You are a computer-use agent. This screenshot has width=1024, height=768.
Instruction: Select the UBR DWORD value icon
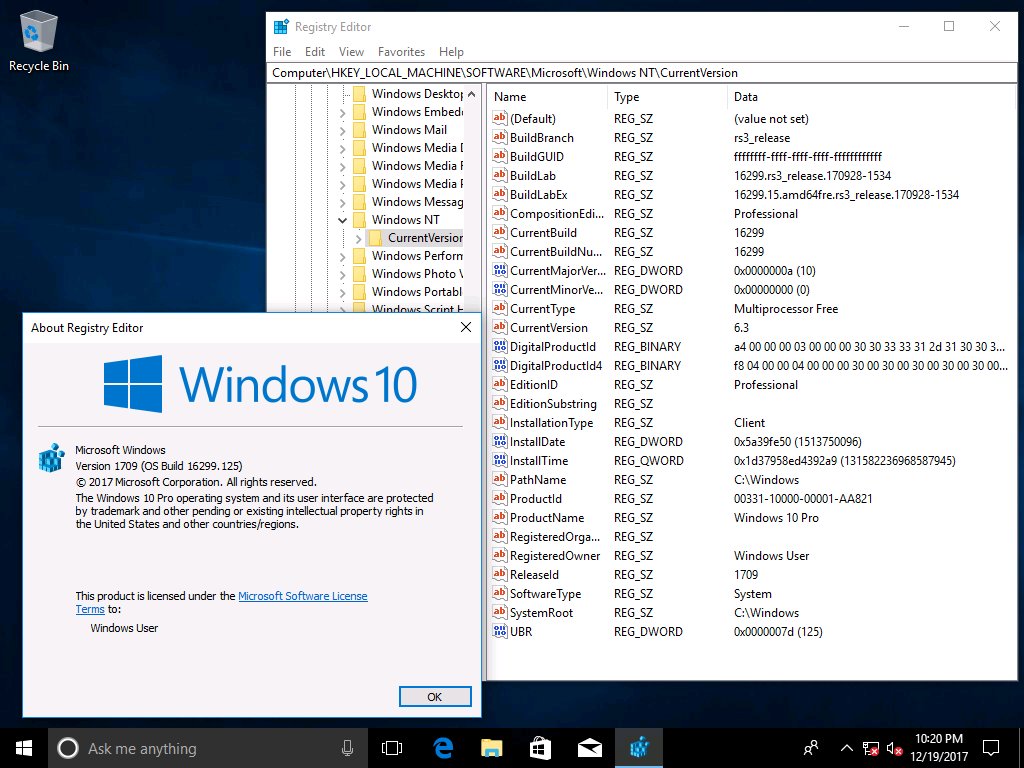click(x=500, y=632)
